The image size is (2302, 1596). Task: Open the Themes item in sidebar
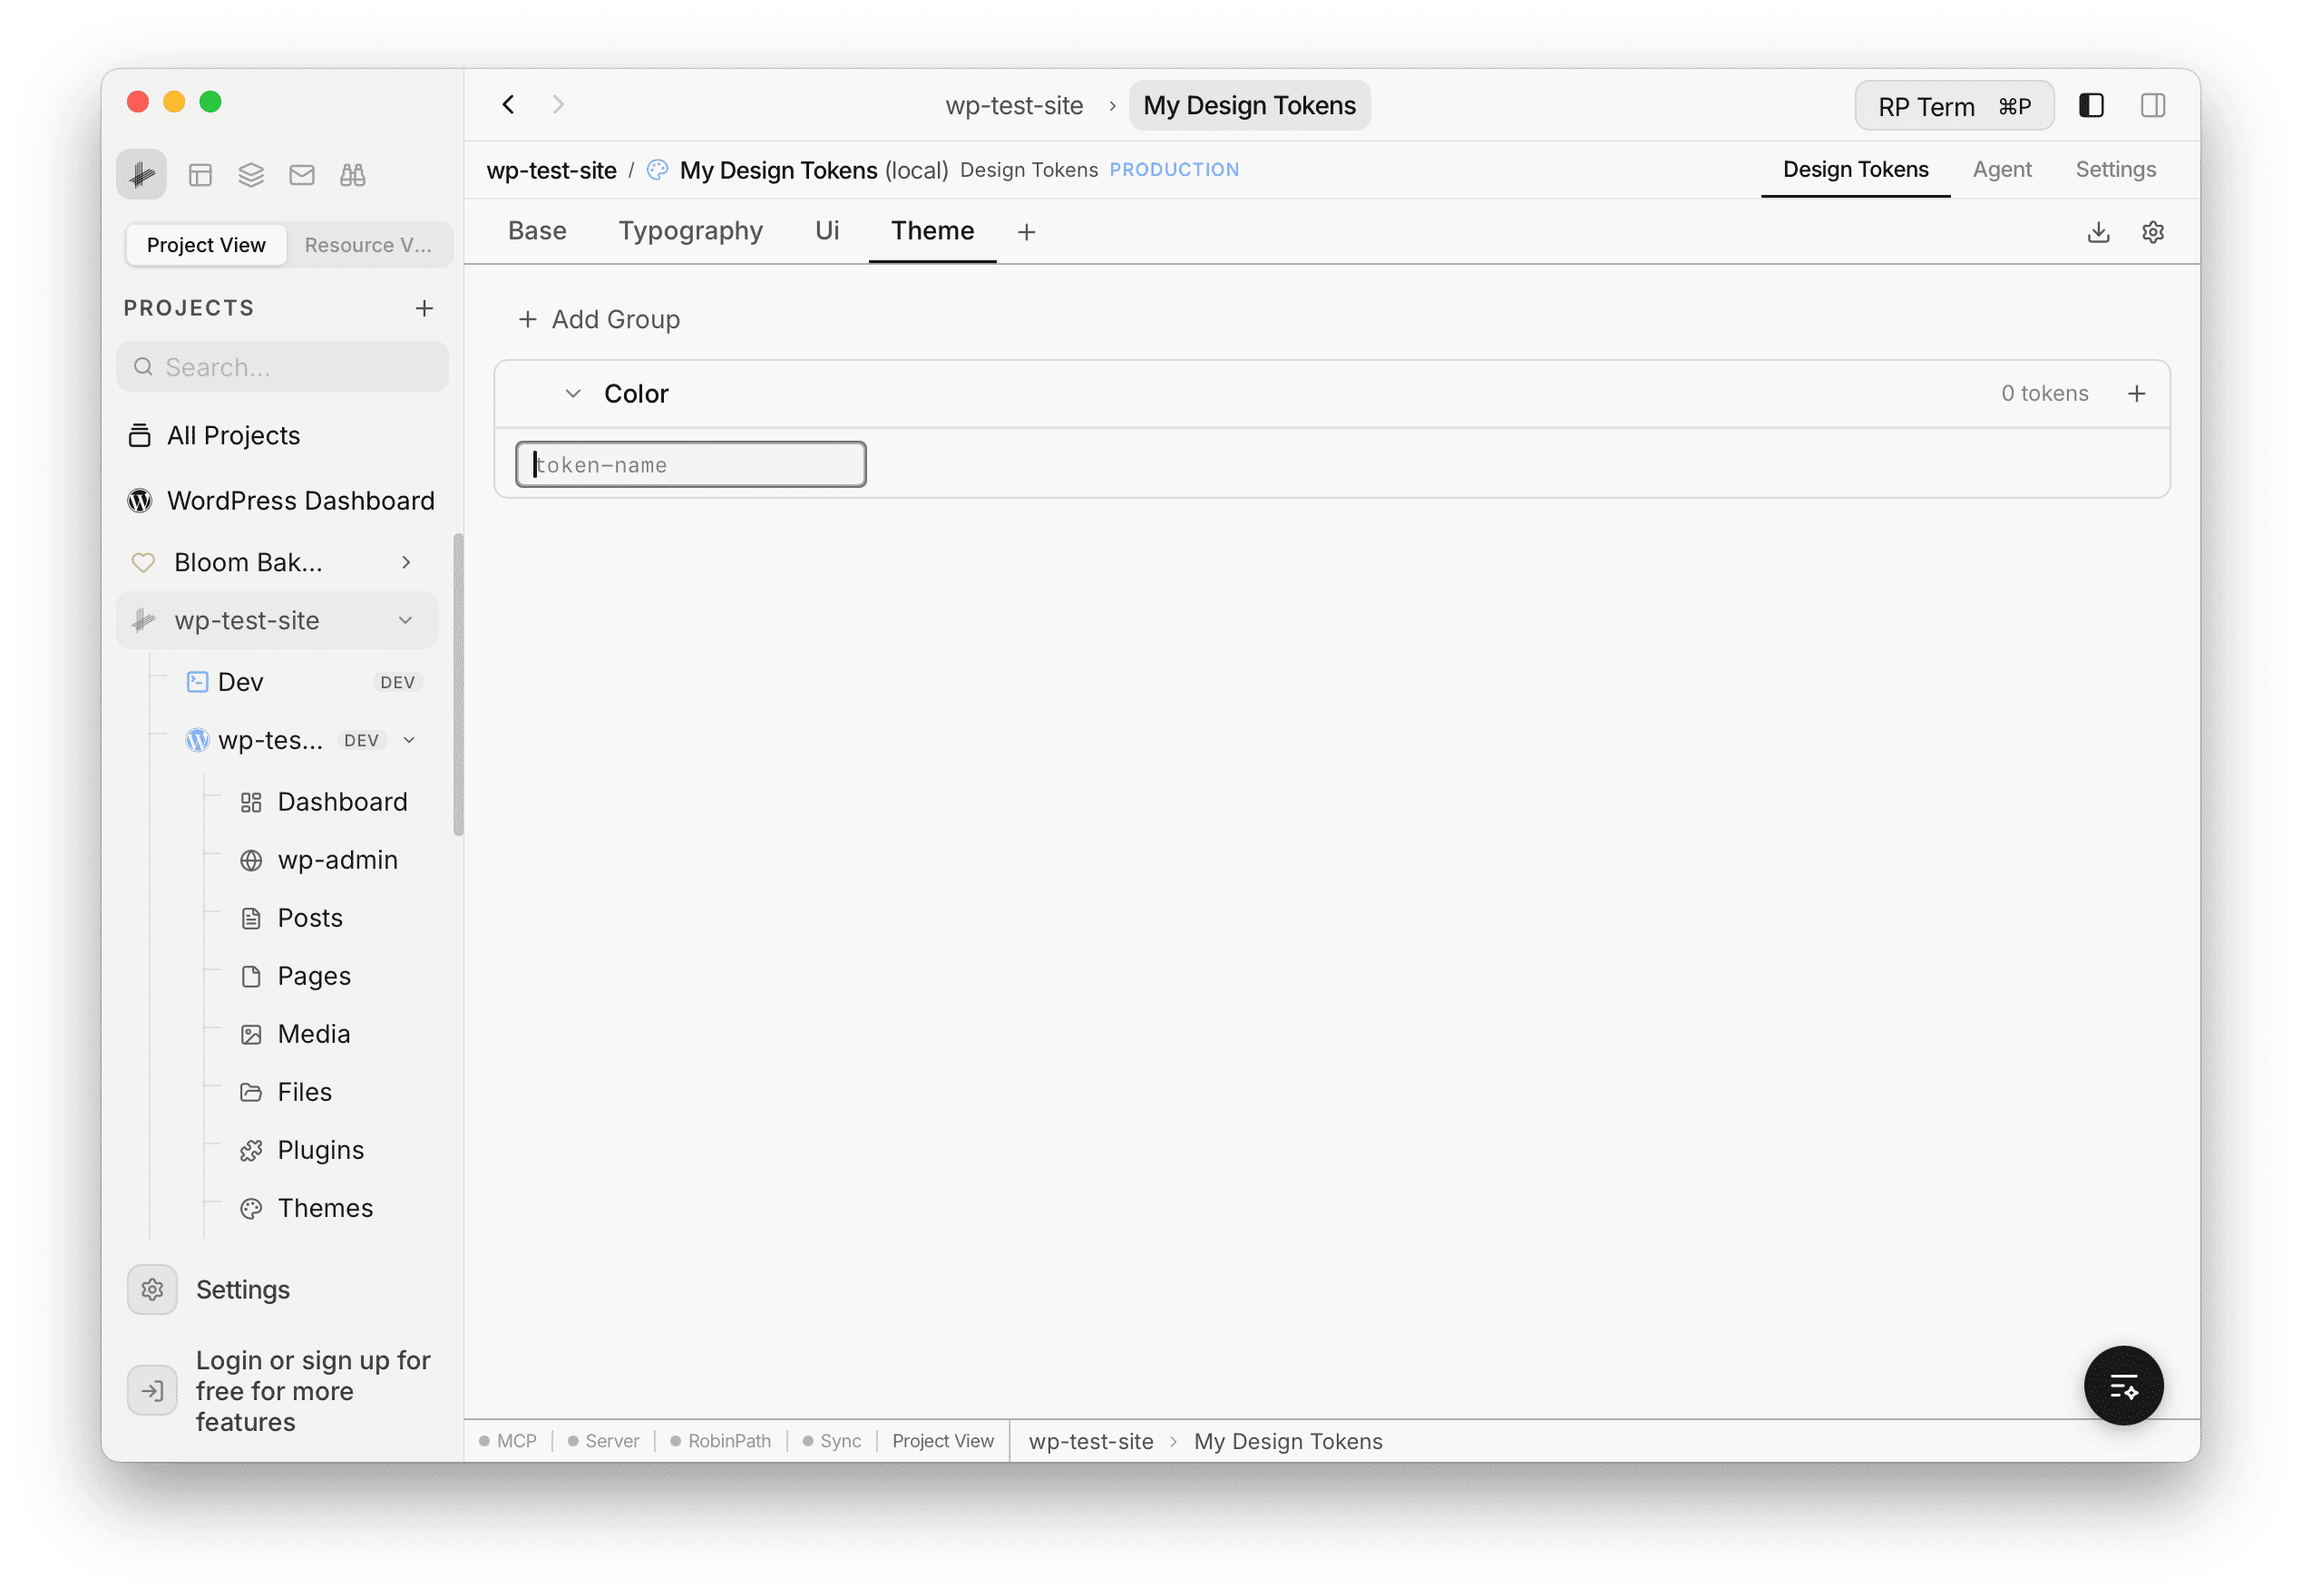click(x=325, y=1207)
